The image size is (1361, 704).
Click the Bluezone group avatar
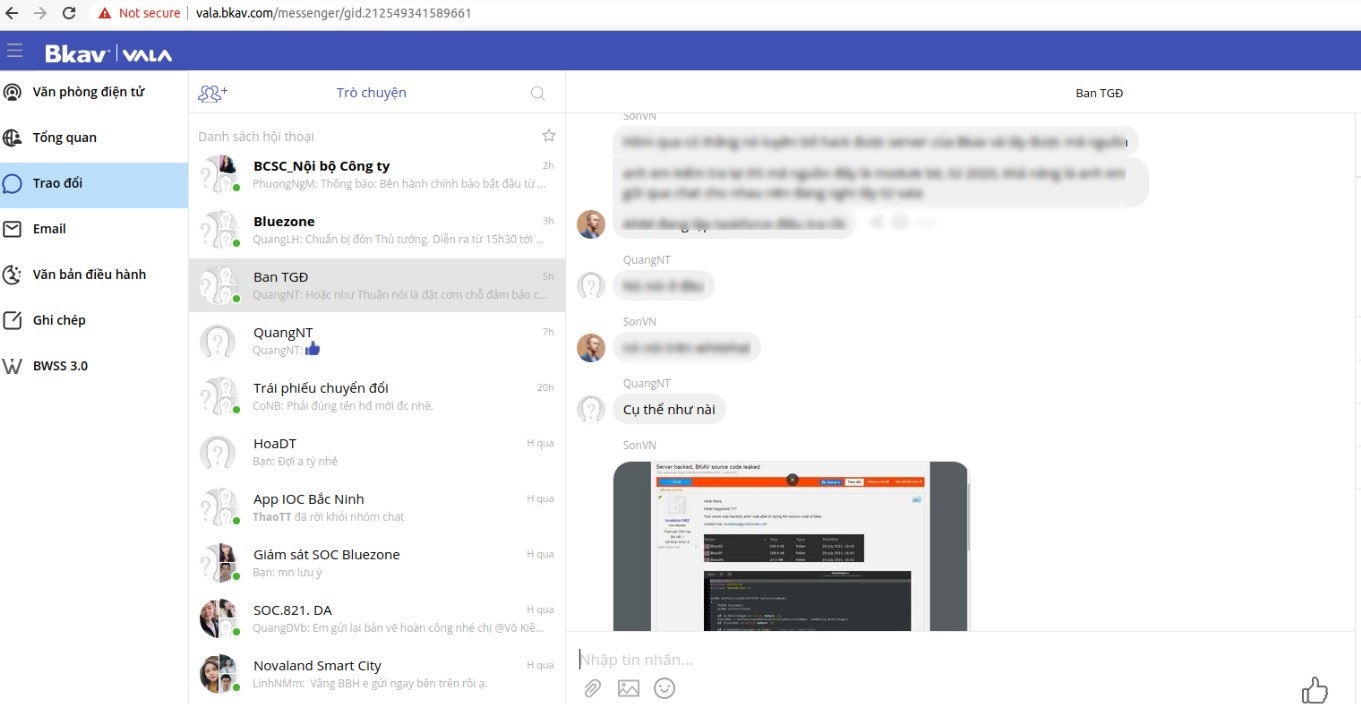click(x=219, y=230)
